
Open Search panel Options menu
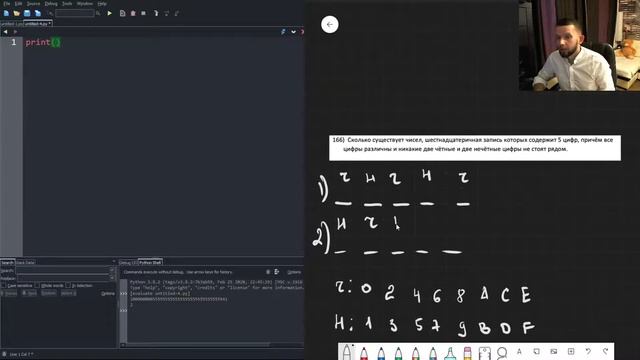click(108, 293)
